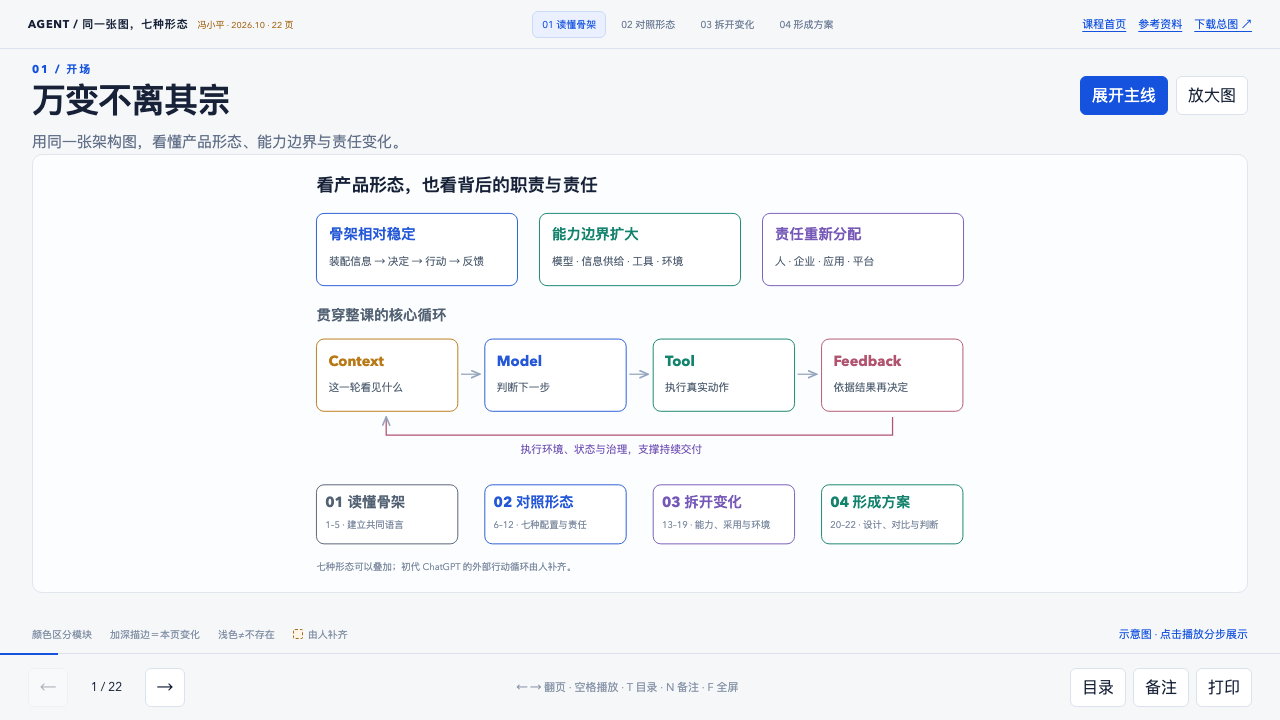1280x720 pixels.
Task: Click the 浅色≠不存在 legend text
Action: [x=246, y=634]
